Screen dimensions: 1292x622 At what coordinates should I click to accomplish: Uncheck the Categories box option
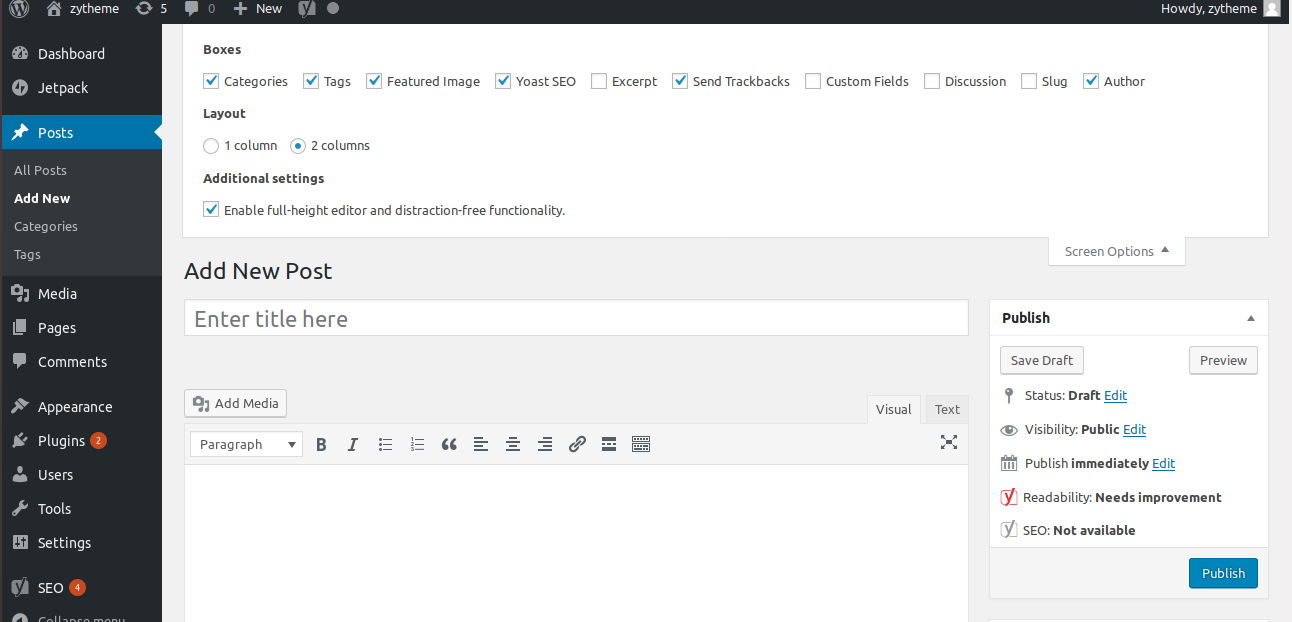click(211, 81)
